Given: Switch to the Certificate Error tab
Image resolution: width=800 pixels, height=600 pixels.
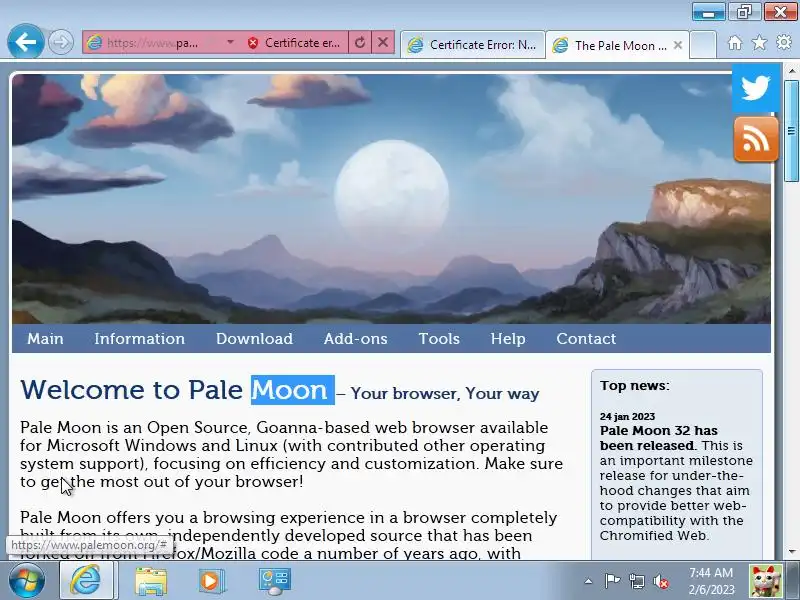Looking at the screenshot, I should click(473, 45).
